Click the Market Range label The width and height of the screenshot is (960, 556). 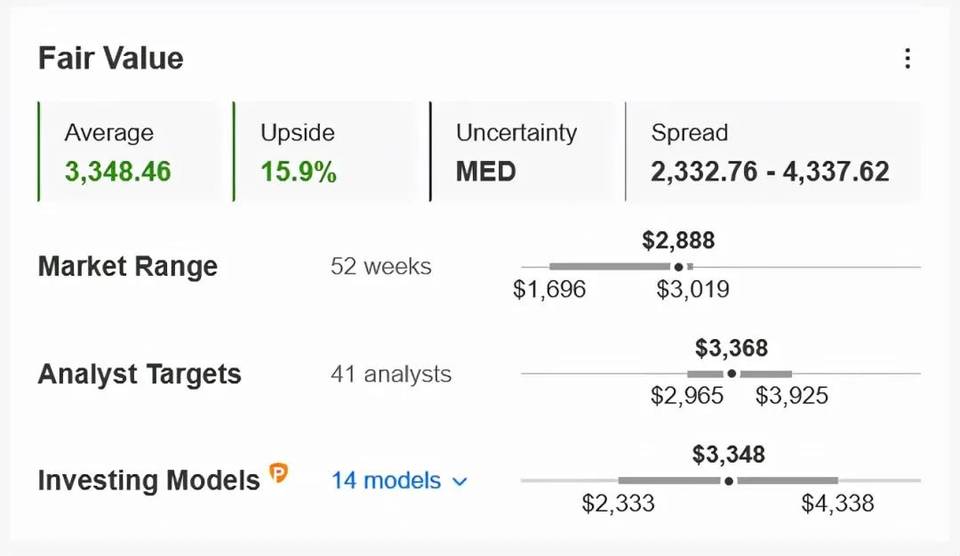tap(128, 266)
